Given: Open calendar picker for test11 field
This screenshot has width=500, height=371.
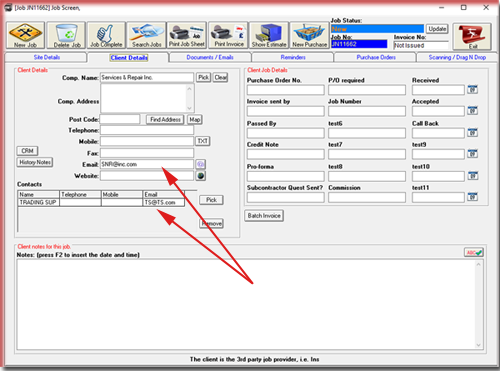Looking at the screenshot, I should (x=472, y=197).
